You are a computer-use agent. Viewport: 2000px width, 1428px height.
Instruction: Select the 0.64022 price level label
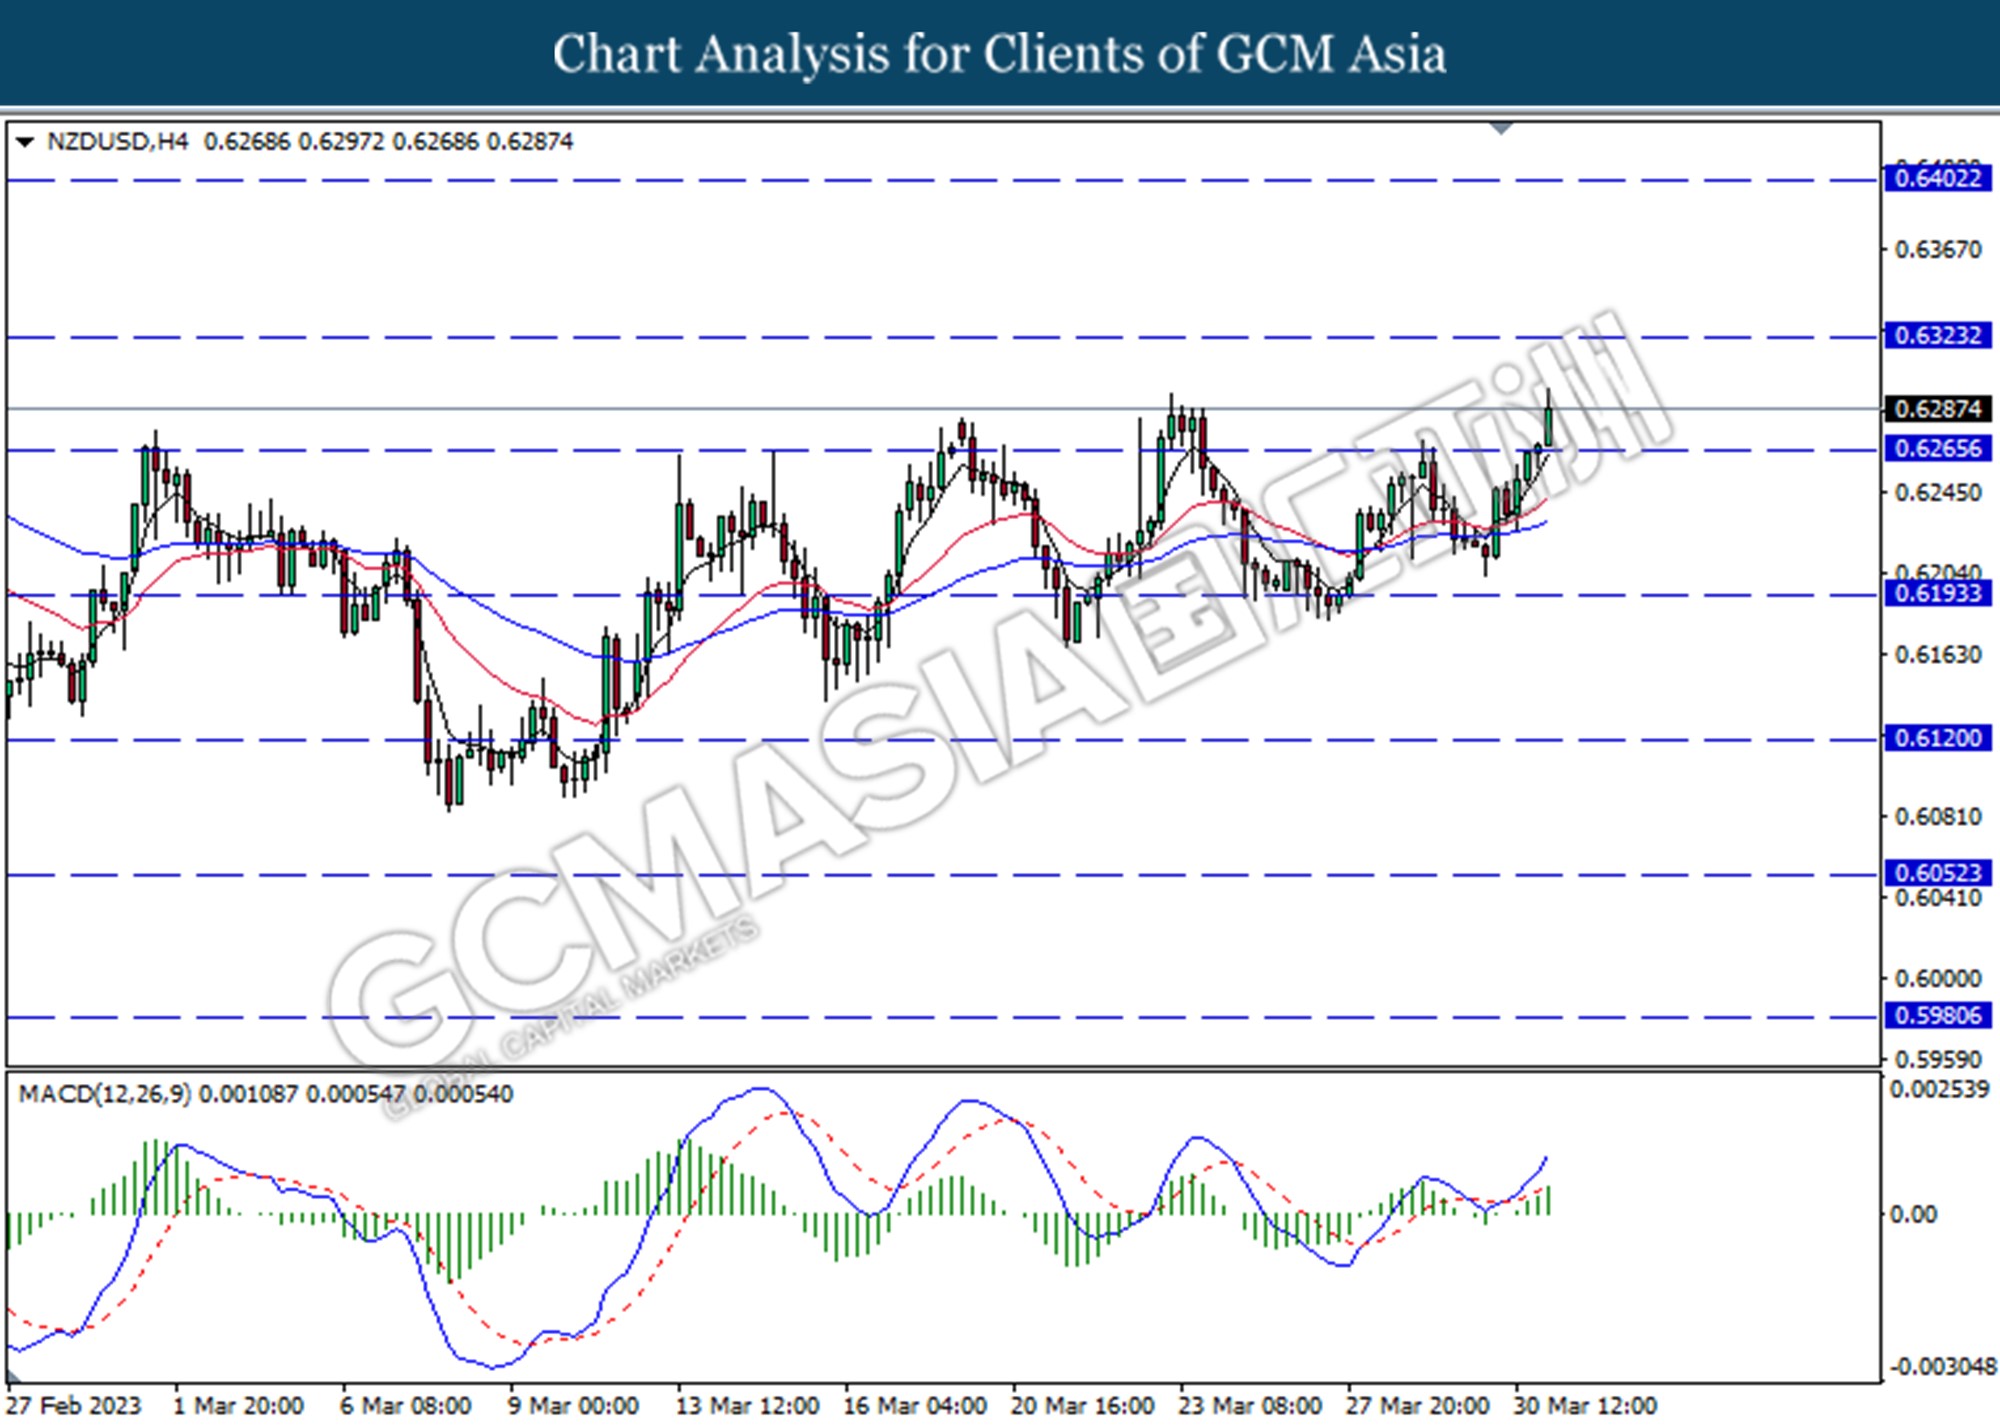[x=1938, y=179]
